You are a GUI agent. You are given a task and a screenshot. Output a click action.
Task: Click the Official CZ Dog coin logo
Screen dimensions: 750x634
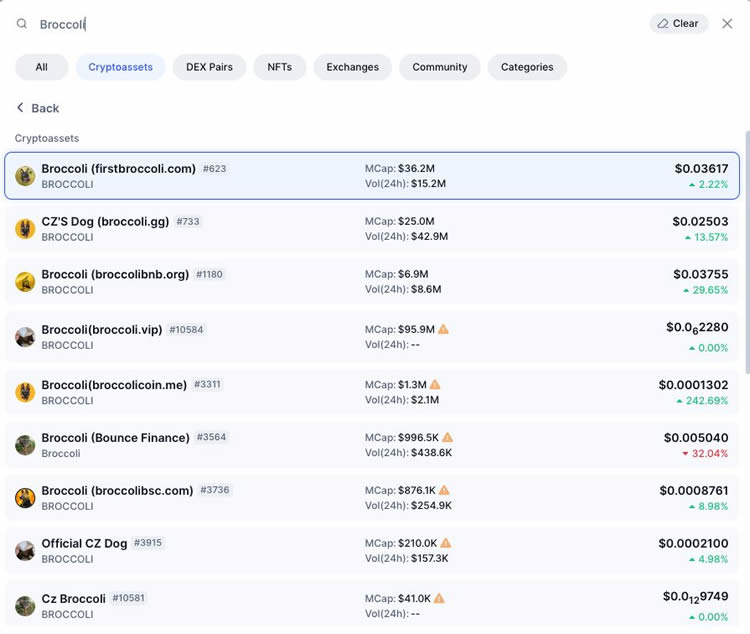[x=25, y=551]
